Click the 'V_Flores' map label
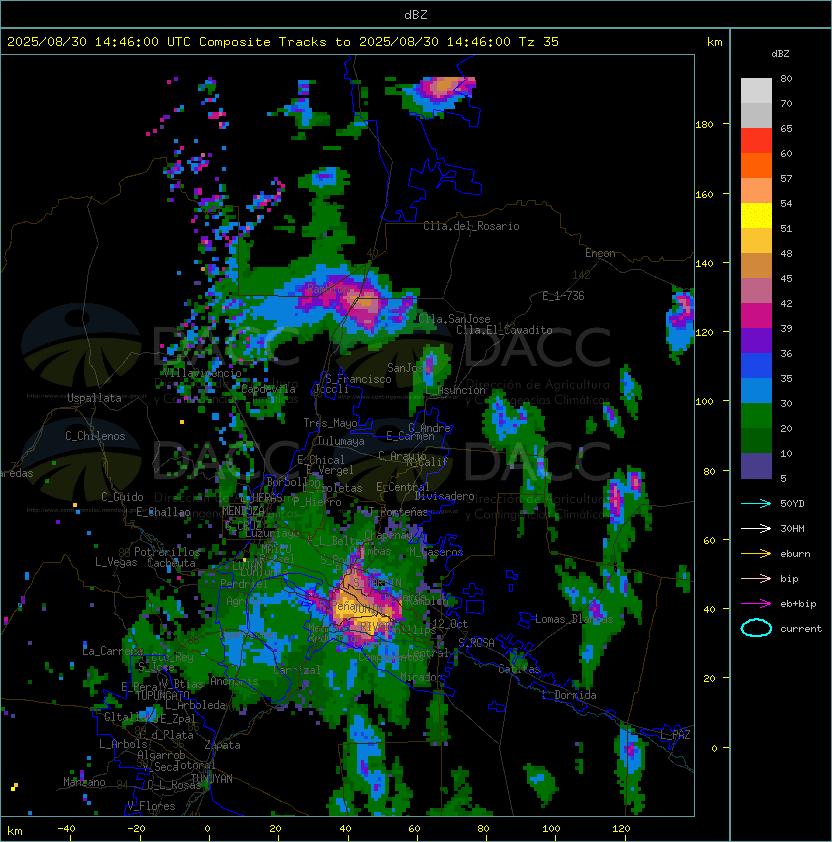832x842 pixels. 151,806
